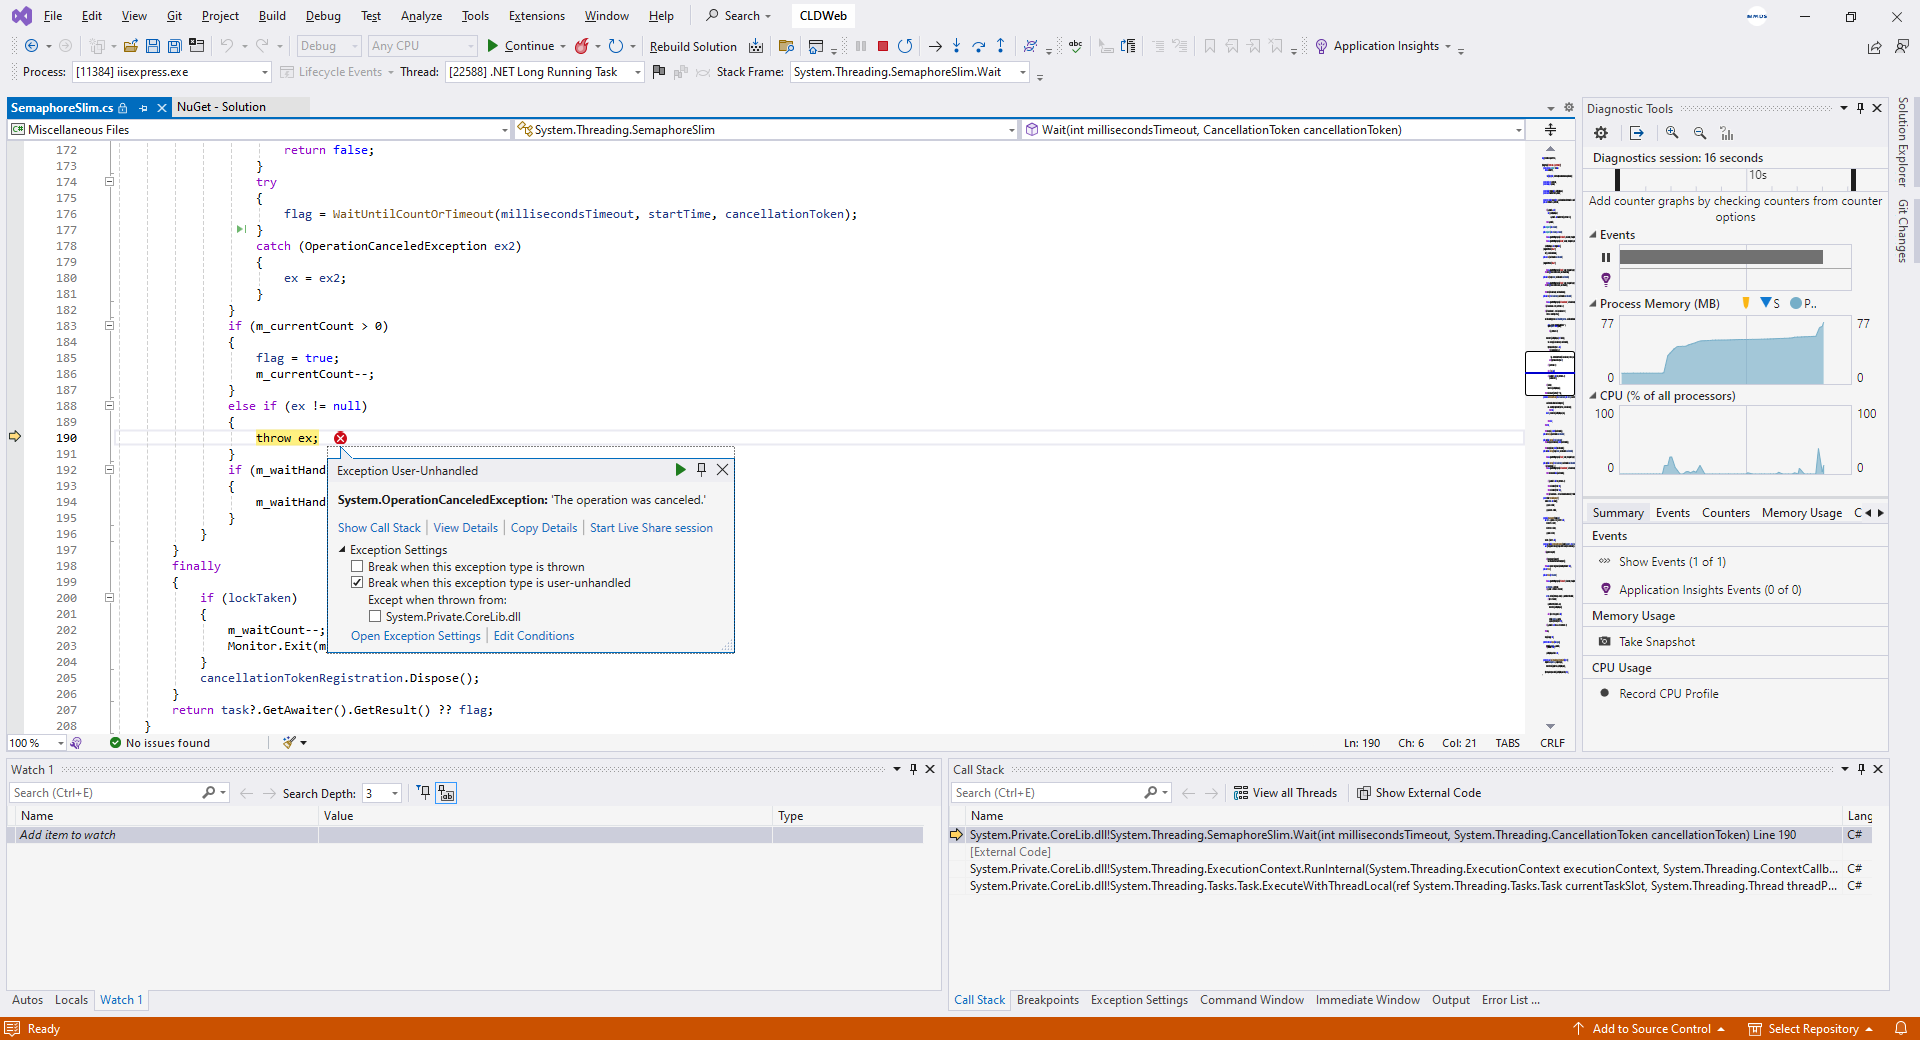Toggle pause events icon in Events graph
1920x1040 pixels.
click(1606, 257)
